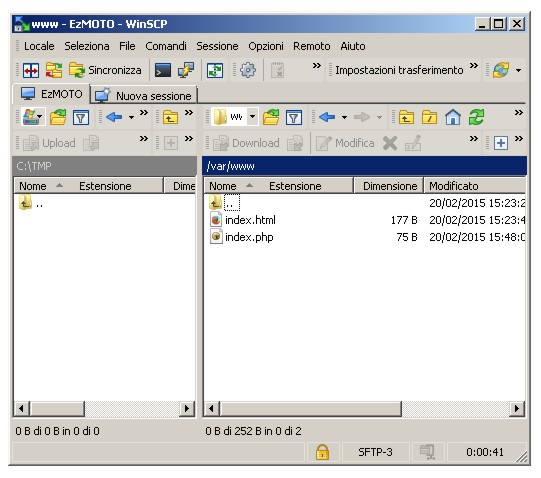Open remote directory www combo box
The height and width of the screenshot is (478, 541).
pyautogui.click(x=235, y=117)
